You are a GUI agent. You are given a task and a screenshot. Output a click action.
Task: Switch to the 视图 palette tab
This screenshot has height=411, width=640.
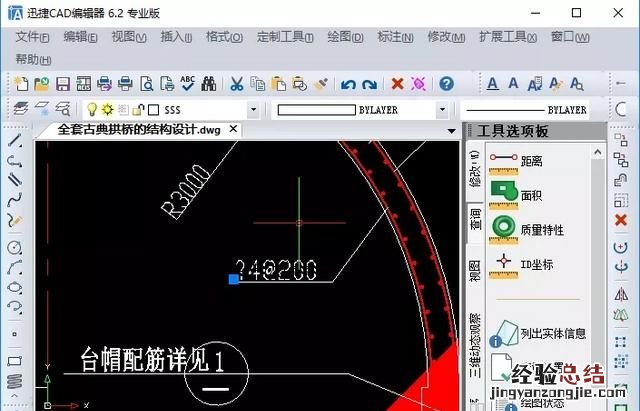pos(475,271)
